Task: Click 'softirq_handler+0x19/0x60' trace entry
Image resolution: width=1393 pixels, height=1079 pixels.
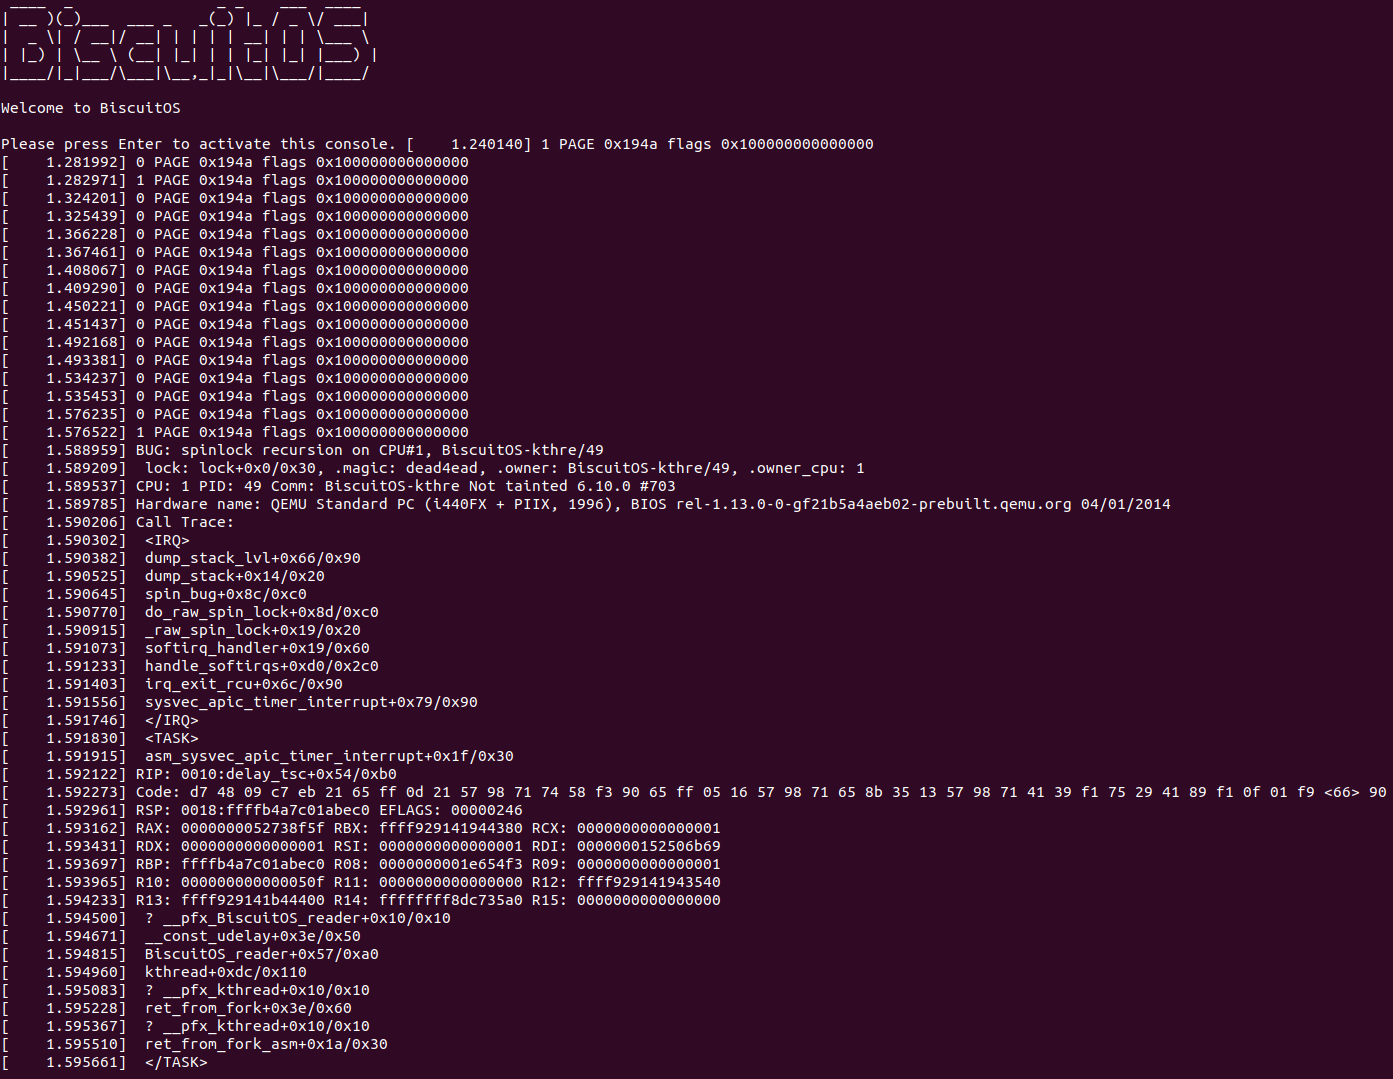Action: [x=257, y=648]
